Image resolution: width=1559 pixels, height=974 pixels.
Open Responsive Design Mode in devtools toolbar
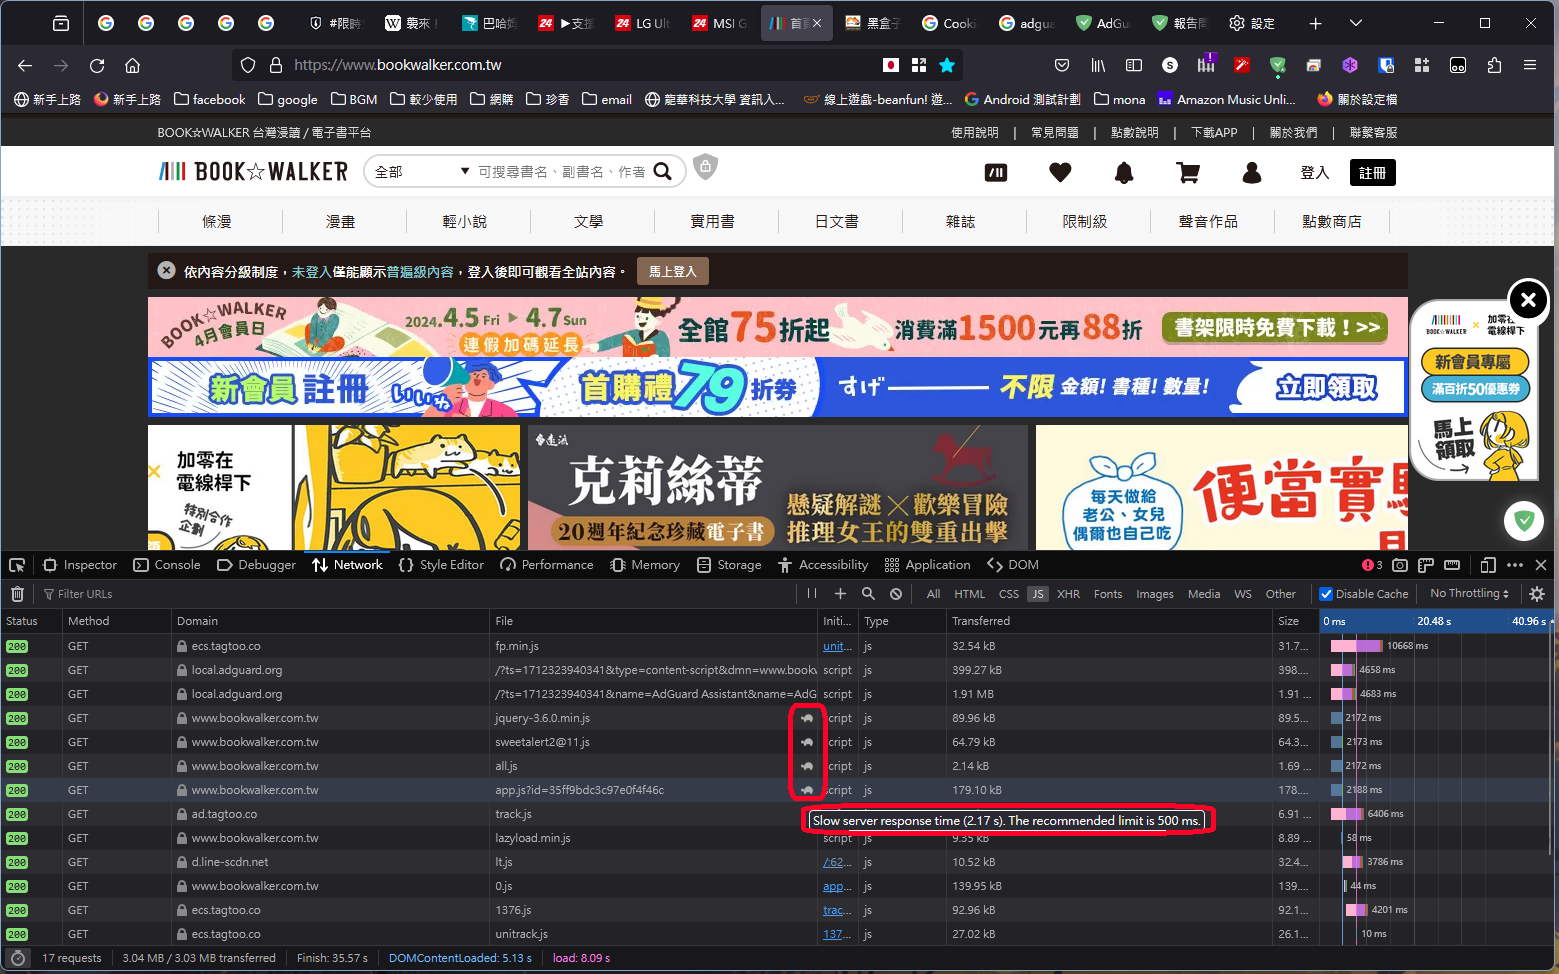[1489, 565]
